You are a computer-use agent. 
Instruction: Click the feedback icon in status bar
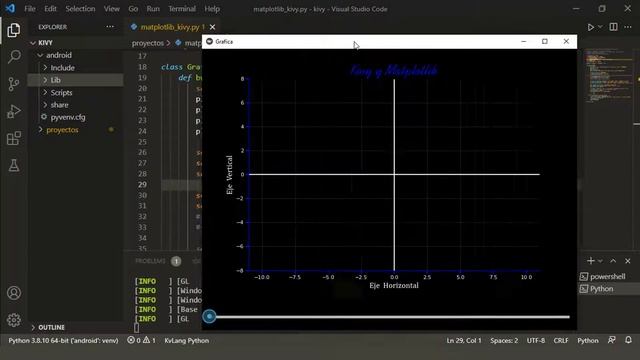click(611, 340)
